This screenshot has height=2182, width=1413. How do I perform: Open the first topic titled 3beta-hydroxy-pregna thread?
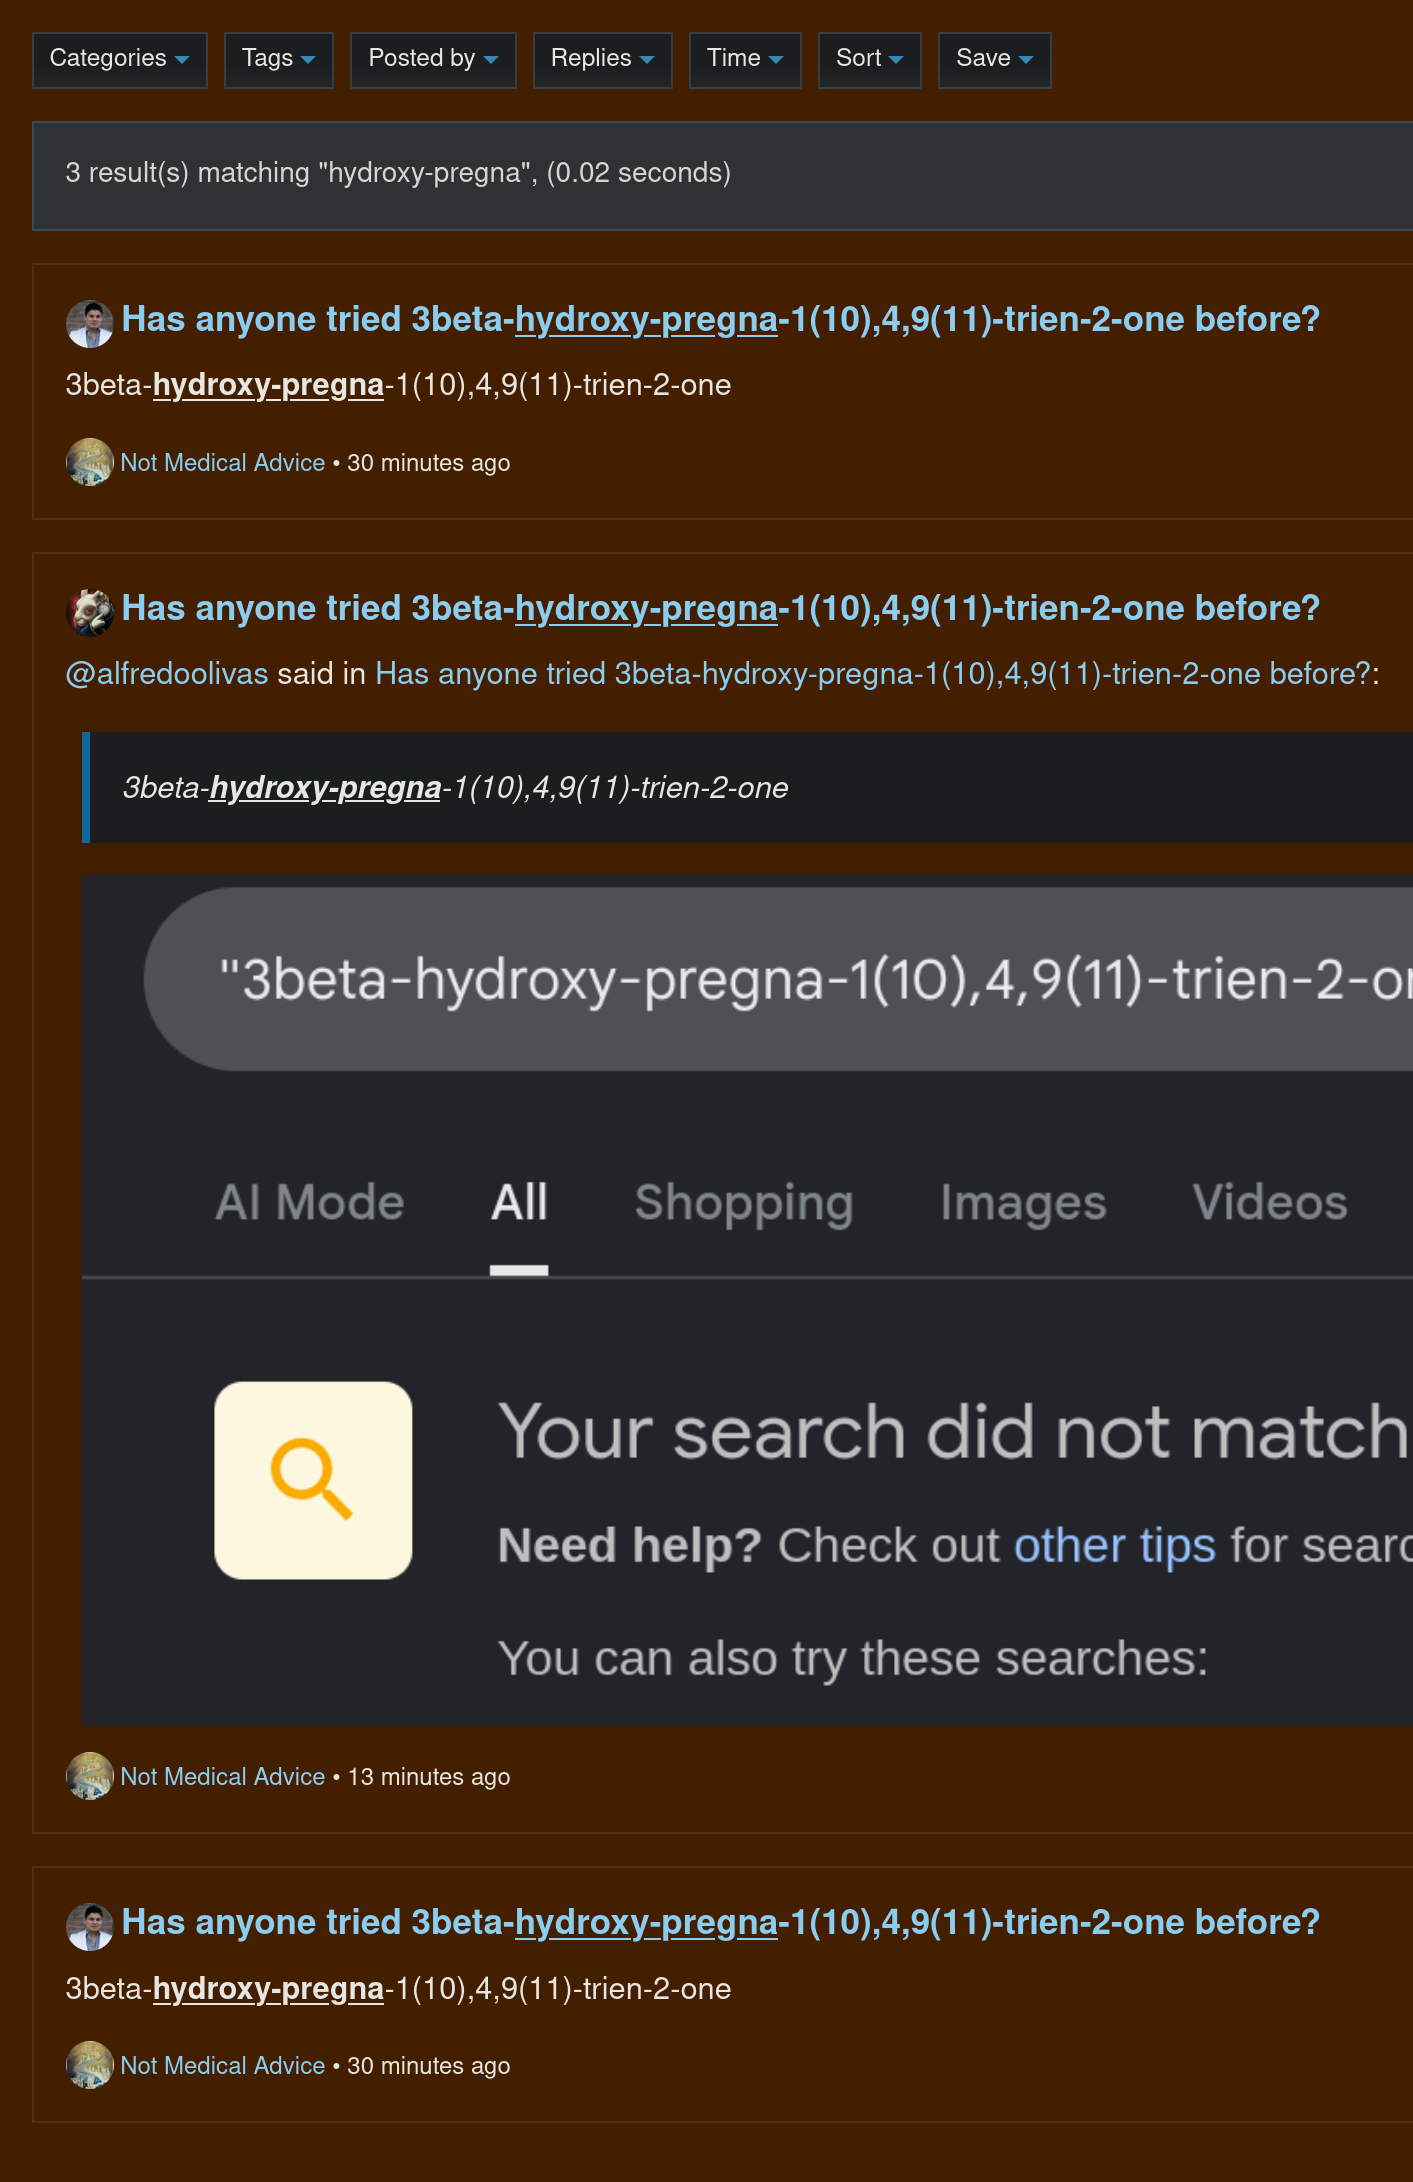(720, 319)
